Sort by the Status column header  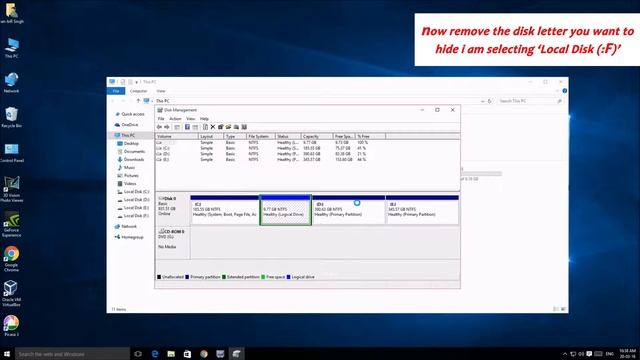[288, 136]
